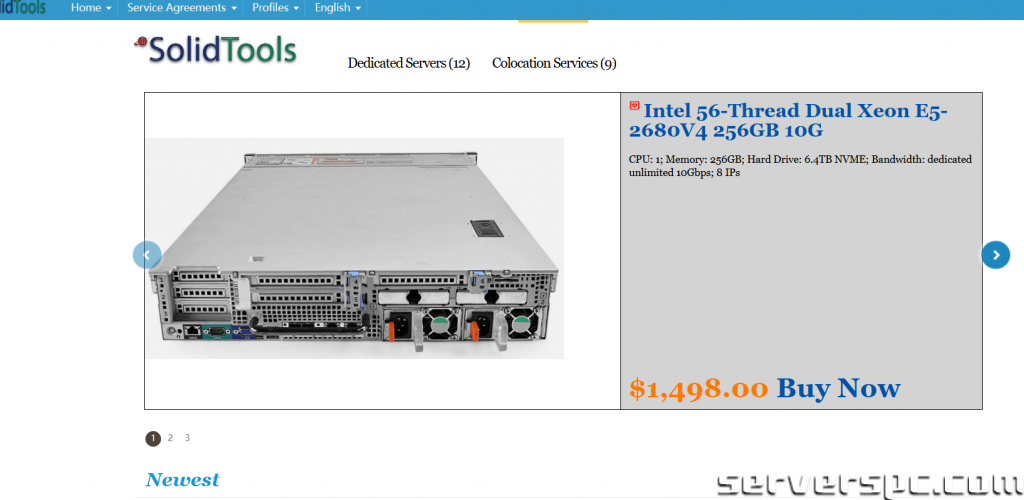Image resolution: width=1024 pixels, height=500 pixels.
Task: Go to the previous slide arrow
Action: (147, 255)
